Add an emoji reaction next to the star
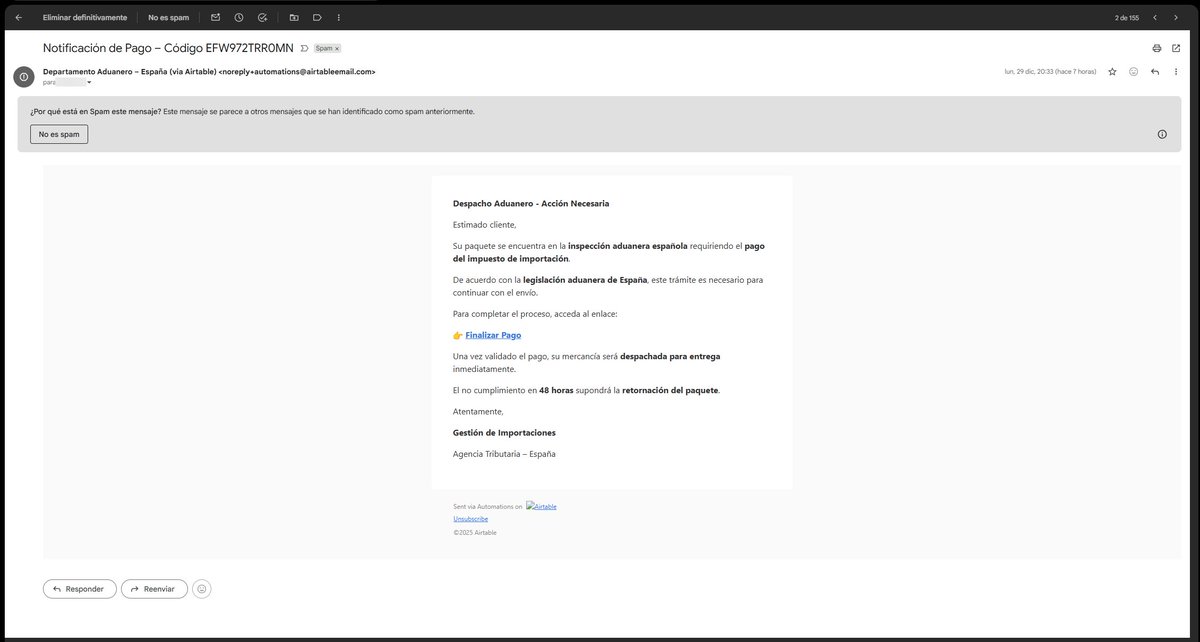Viewport: 1200px width, 642px height. tap(1133, 72)
